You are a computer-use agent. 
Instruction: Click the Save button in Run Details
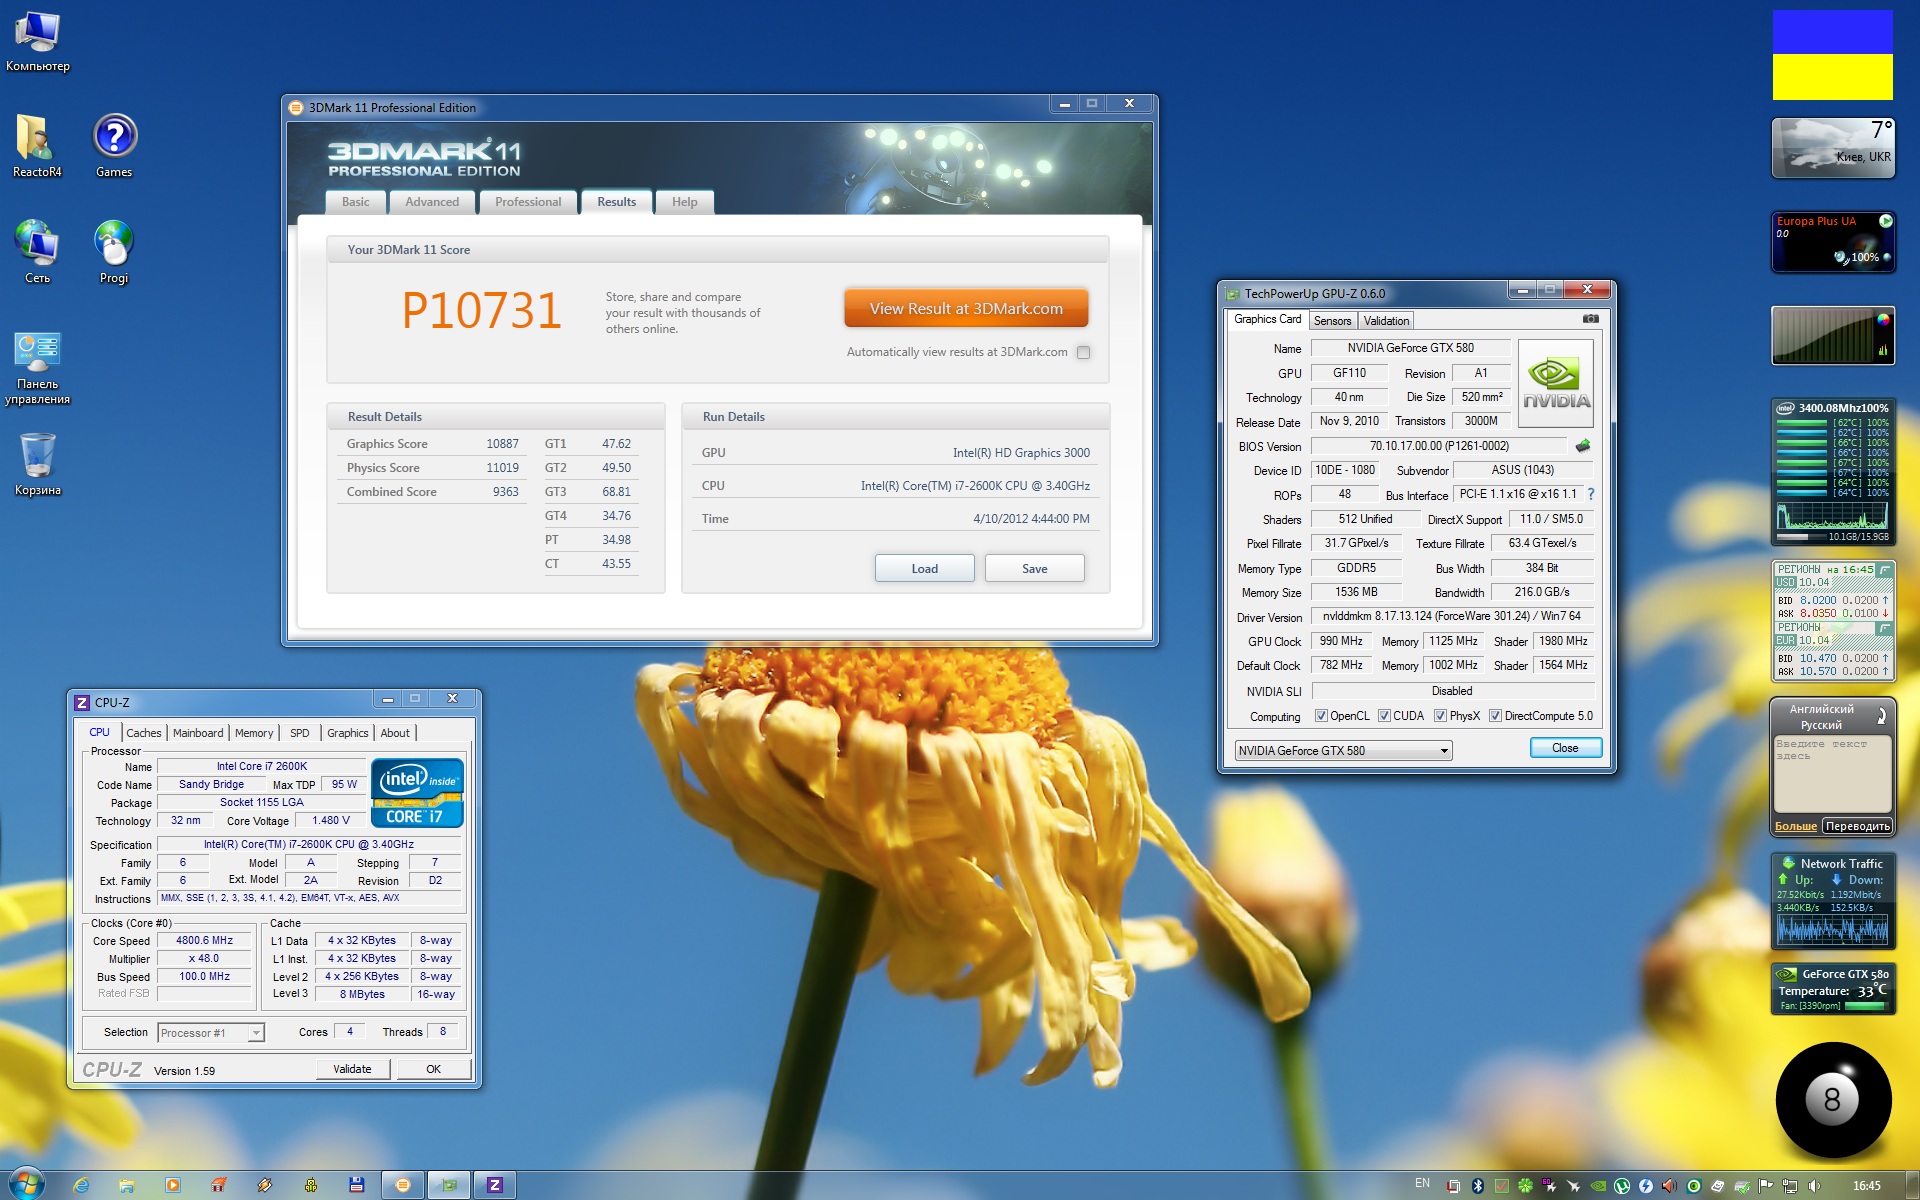point(1035,569)
